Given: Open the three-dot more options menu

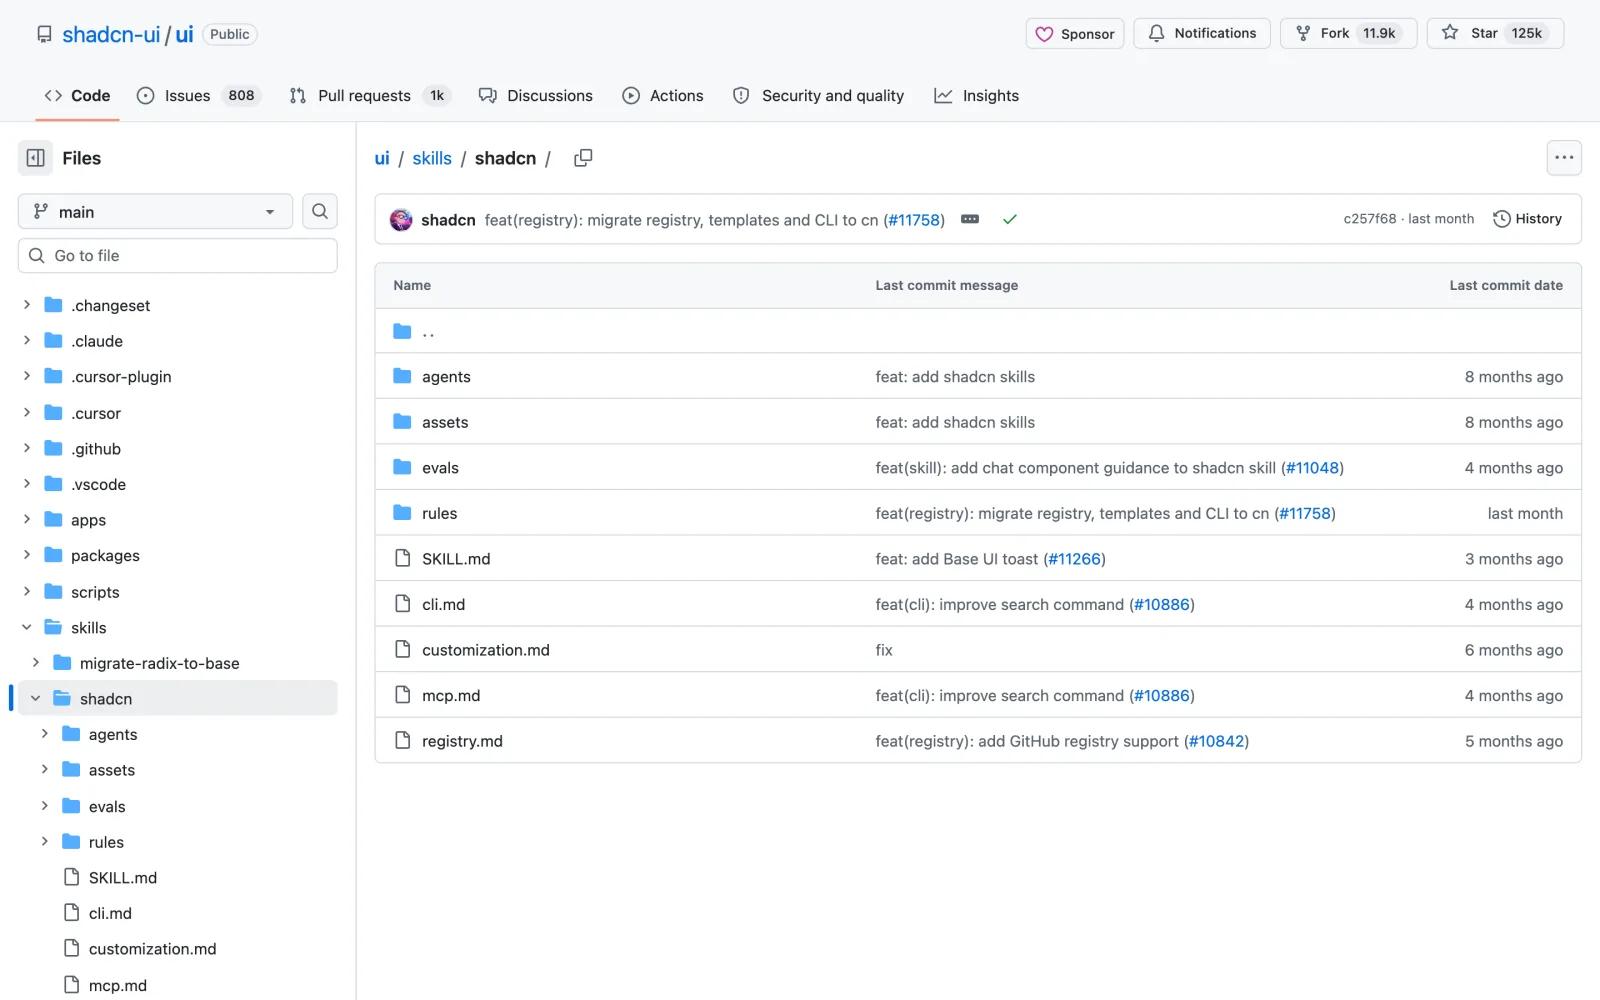Looking at the screenshot, I should click(1564, 158).
